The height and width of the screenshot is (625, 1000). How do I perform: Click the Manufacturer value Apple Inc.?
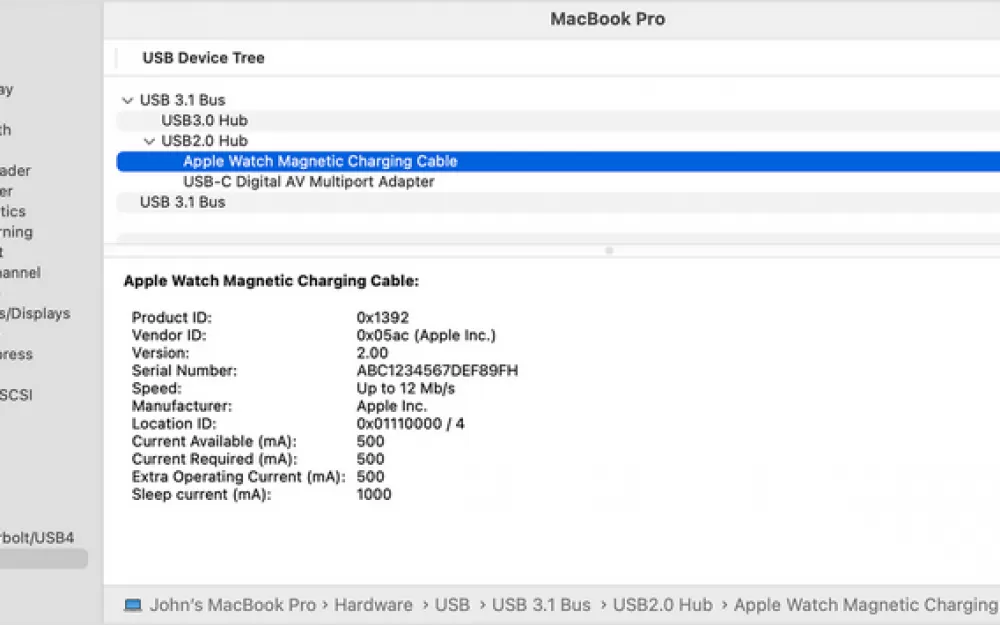coord(392,406)
